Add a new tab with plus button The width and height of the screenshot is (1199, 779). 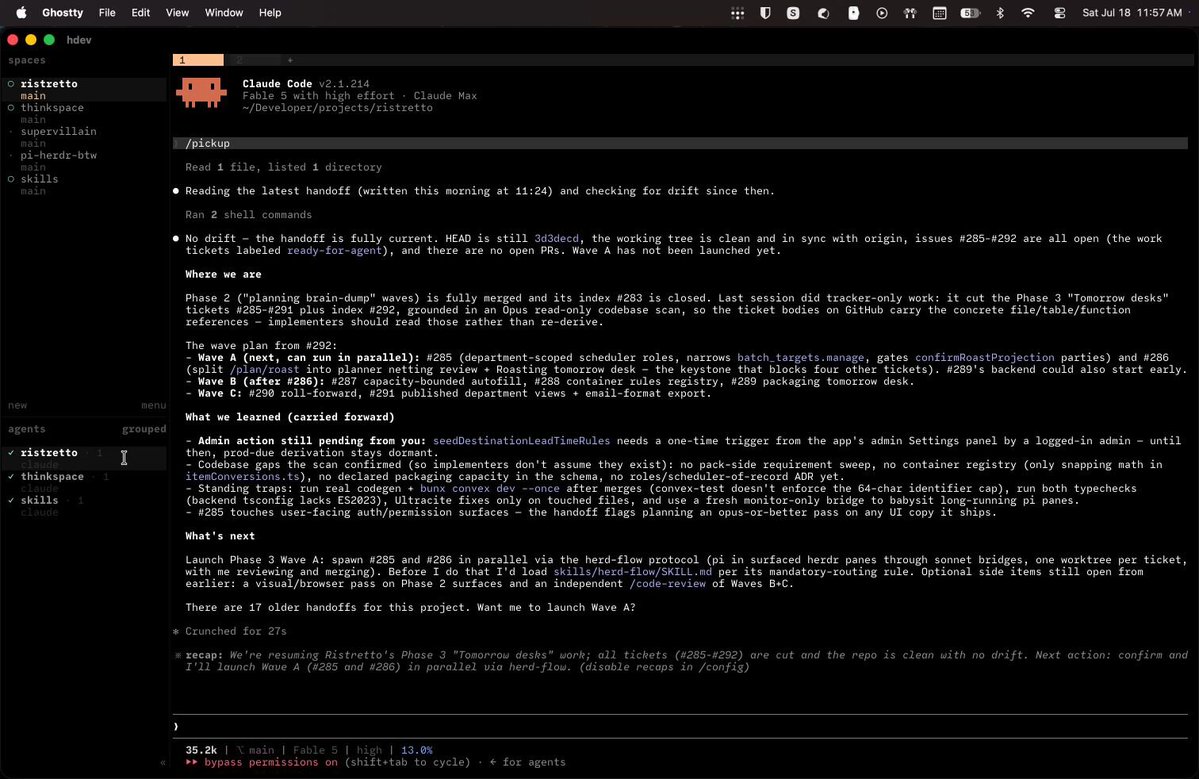click(x=290, y=60)
